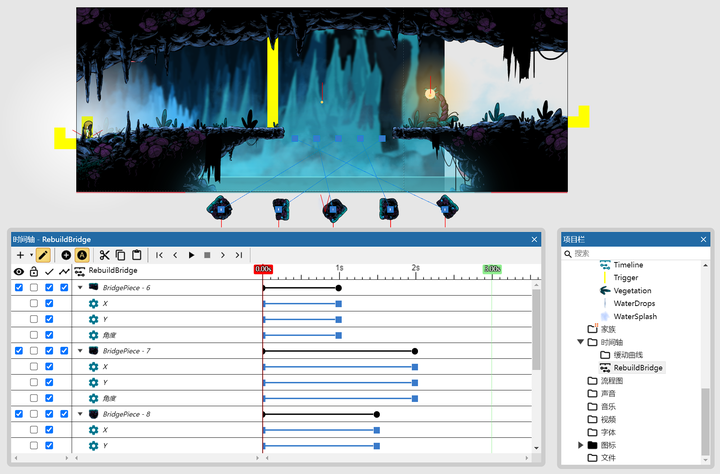The height and width of the screenshot is (474, 720).
Task: Select BridgePiece - 8 master end keyframe
Action: [x=377, y=414]
